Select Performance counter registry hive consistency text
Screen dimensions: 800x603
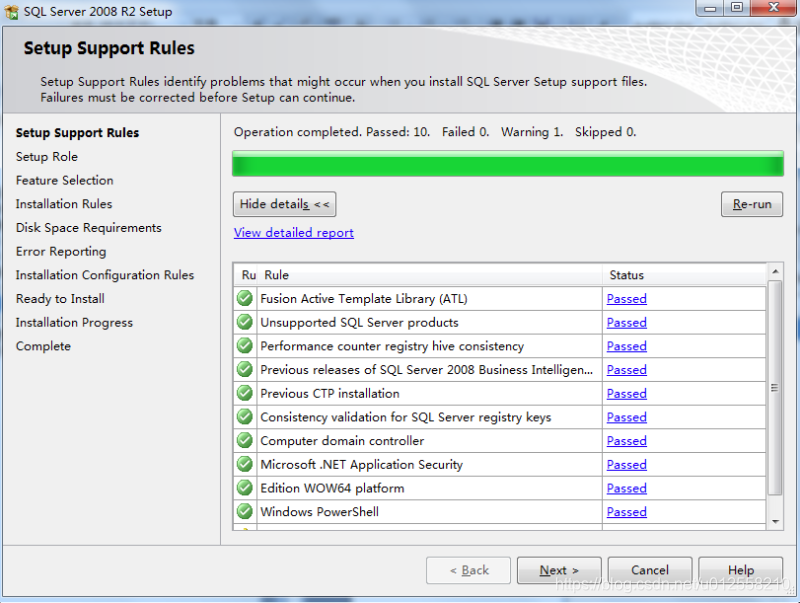(392, 346)
